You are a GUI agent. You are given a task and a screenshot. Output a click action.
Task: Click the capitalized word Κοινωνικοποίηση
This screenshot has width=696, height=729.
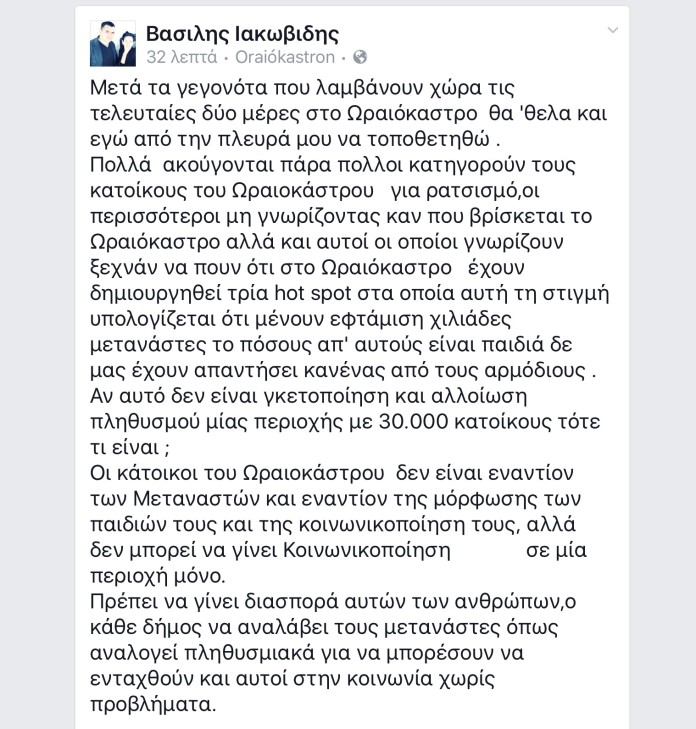tap(367, 550)
